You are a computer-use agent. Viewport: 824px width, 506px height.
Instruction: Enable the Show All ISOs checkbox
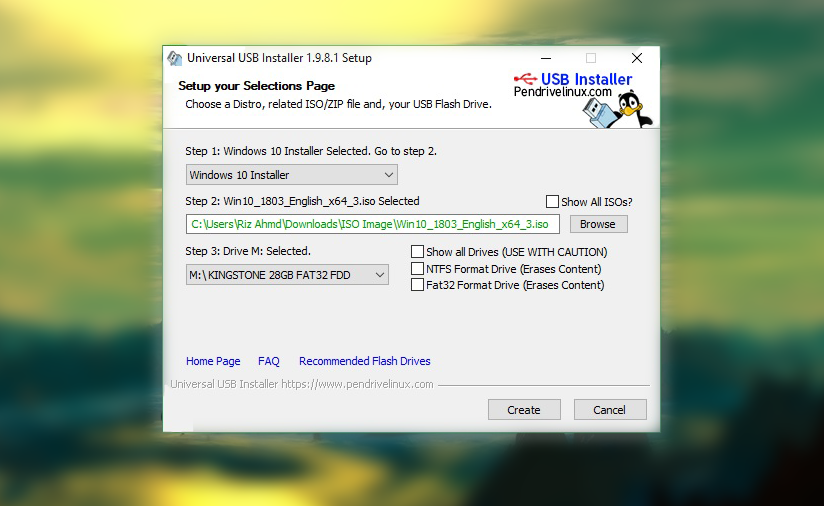[552, 202]
